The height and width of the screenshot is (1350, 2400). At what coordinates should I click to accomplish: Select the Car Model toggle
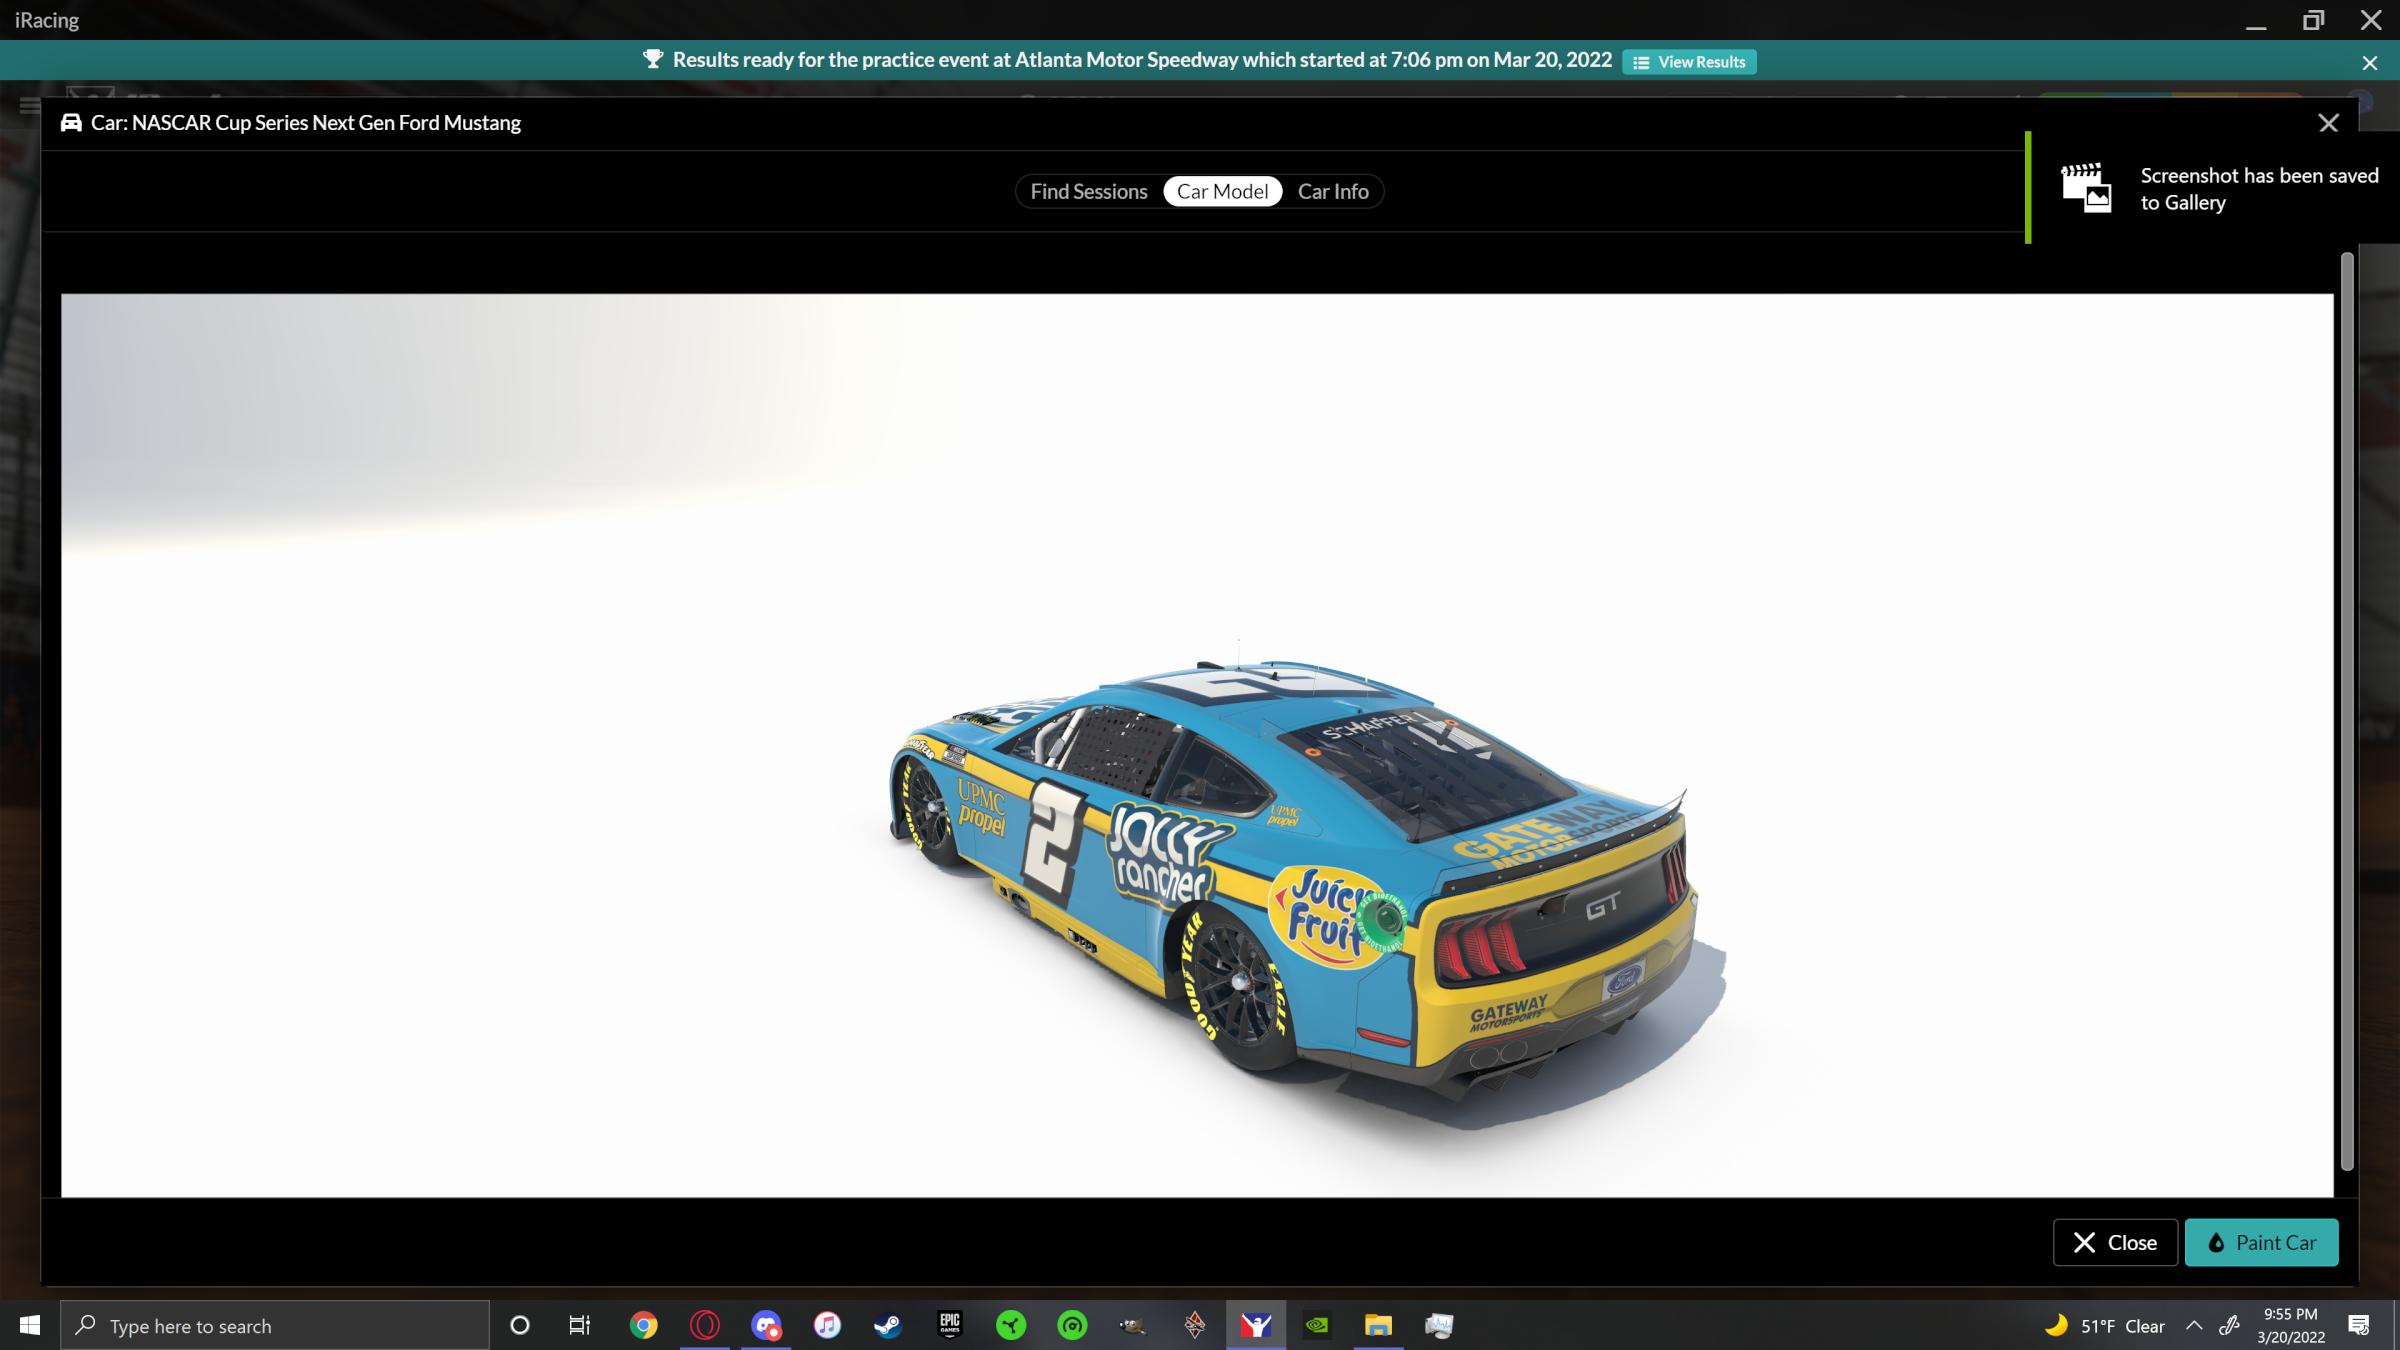pyautogui.click(x=1222, y=191)
